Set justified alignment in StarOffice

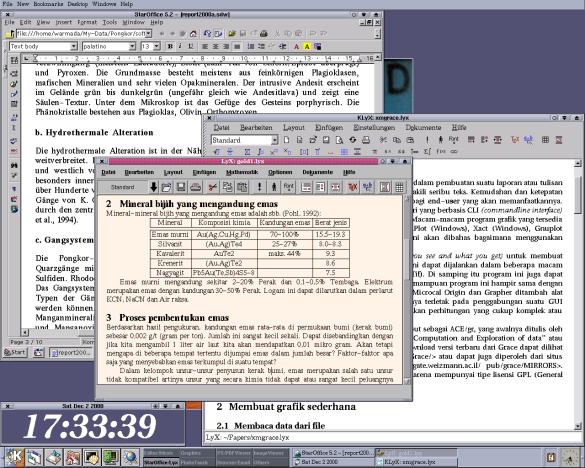[x=237, y=46]
